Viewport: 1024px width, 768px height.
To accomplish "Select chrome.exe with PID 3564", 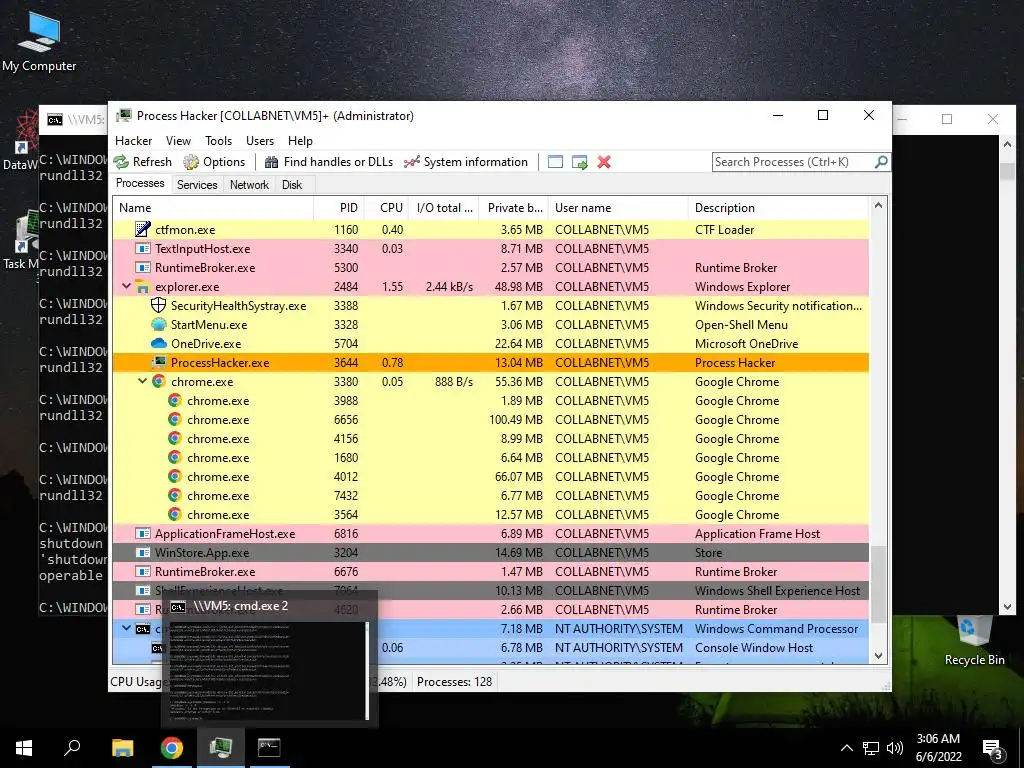I will tap(490, 515).
